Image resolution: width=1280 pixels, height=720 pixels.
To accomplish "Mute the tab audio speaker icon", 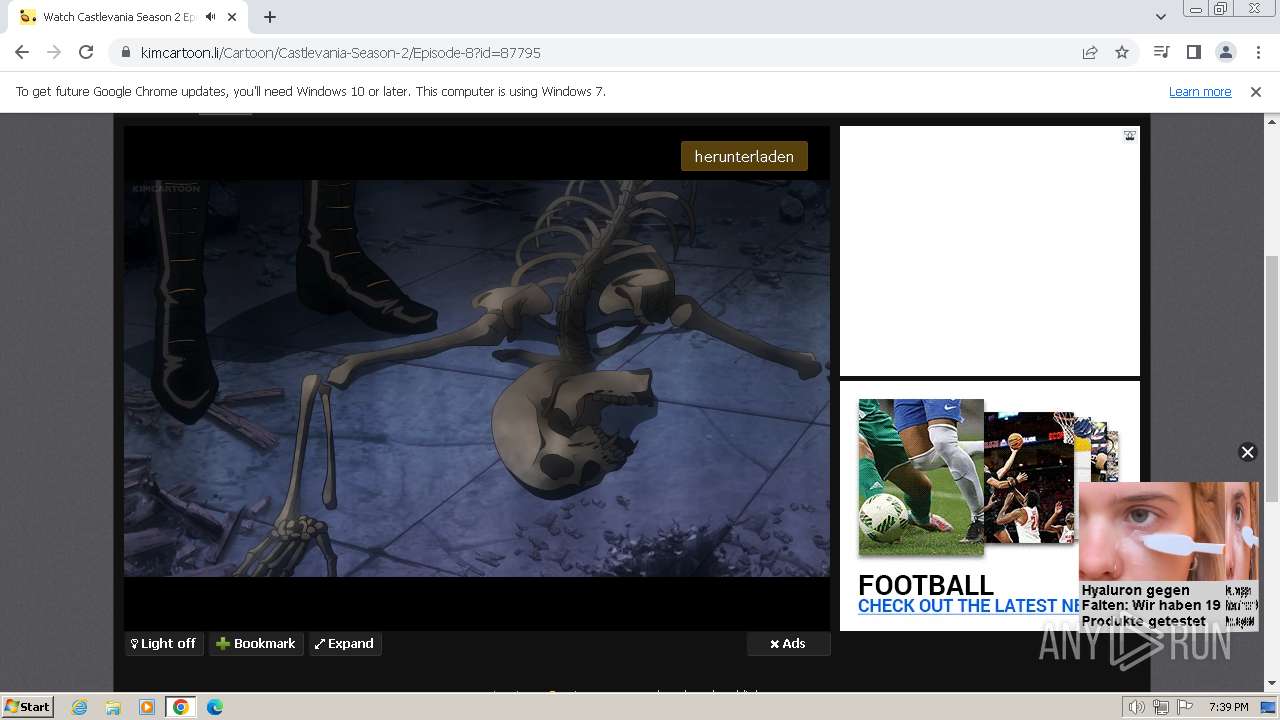I will (210, 17).
